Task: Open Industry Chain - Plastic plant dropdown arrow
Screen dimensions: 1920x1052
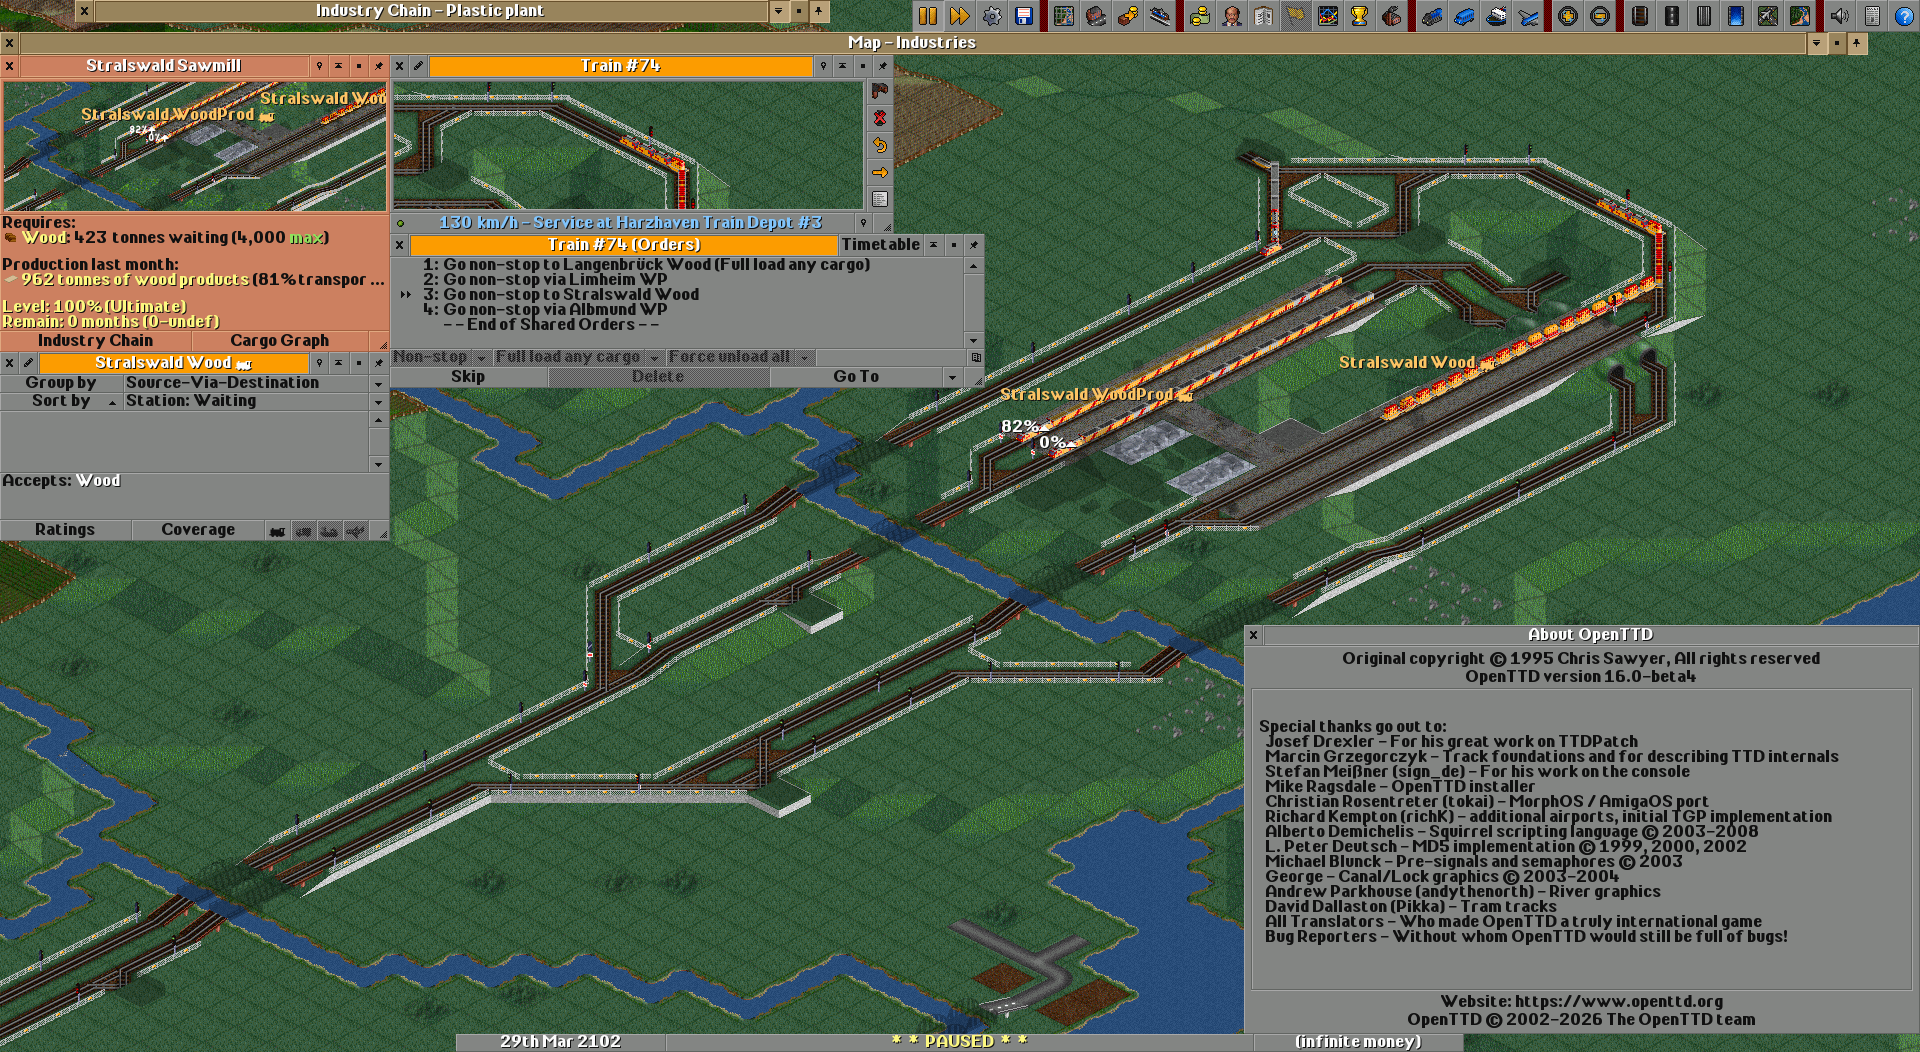Action: pos(779,11)
